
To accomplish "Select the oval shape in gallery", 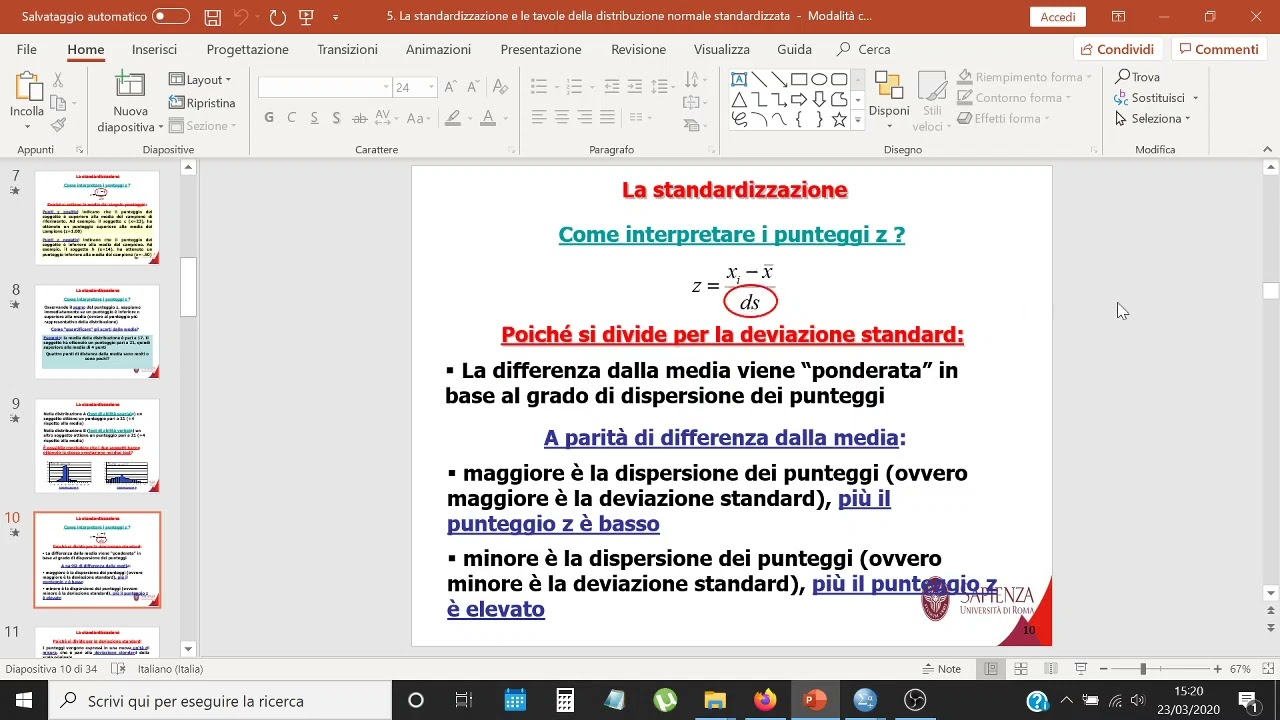I will click(819, 79).
